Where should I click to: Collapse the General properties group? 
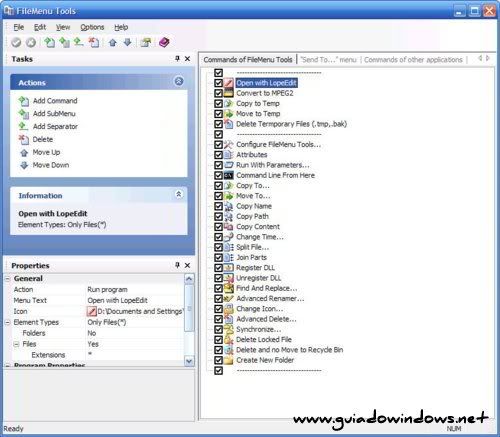7,279
